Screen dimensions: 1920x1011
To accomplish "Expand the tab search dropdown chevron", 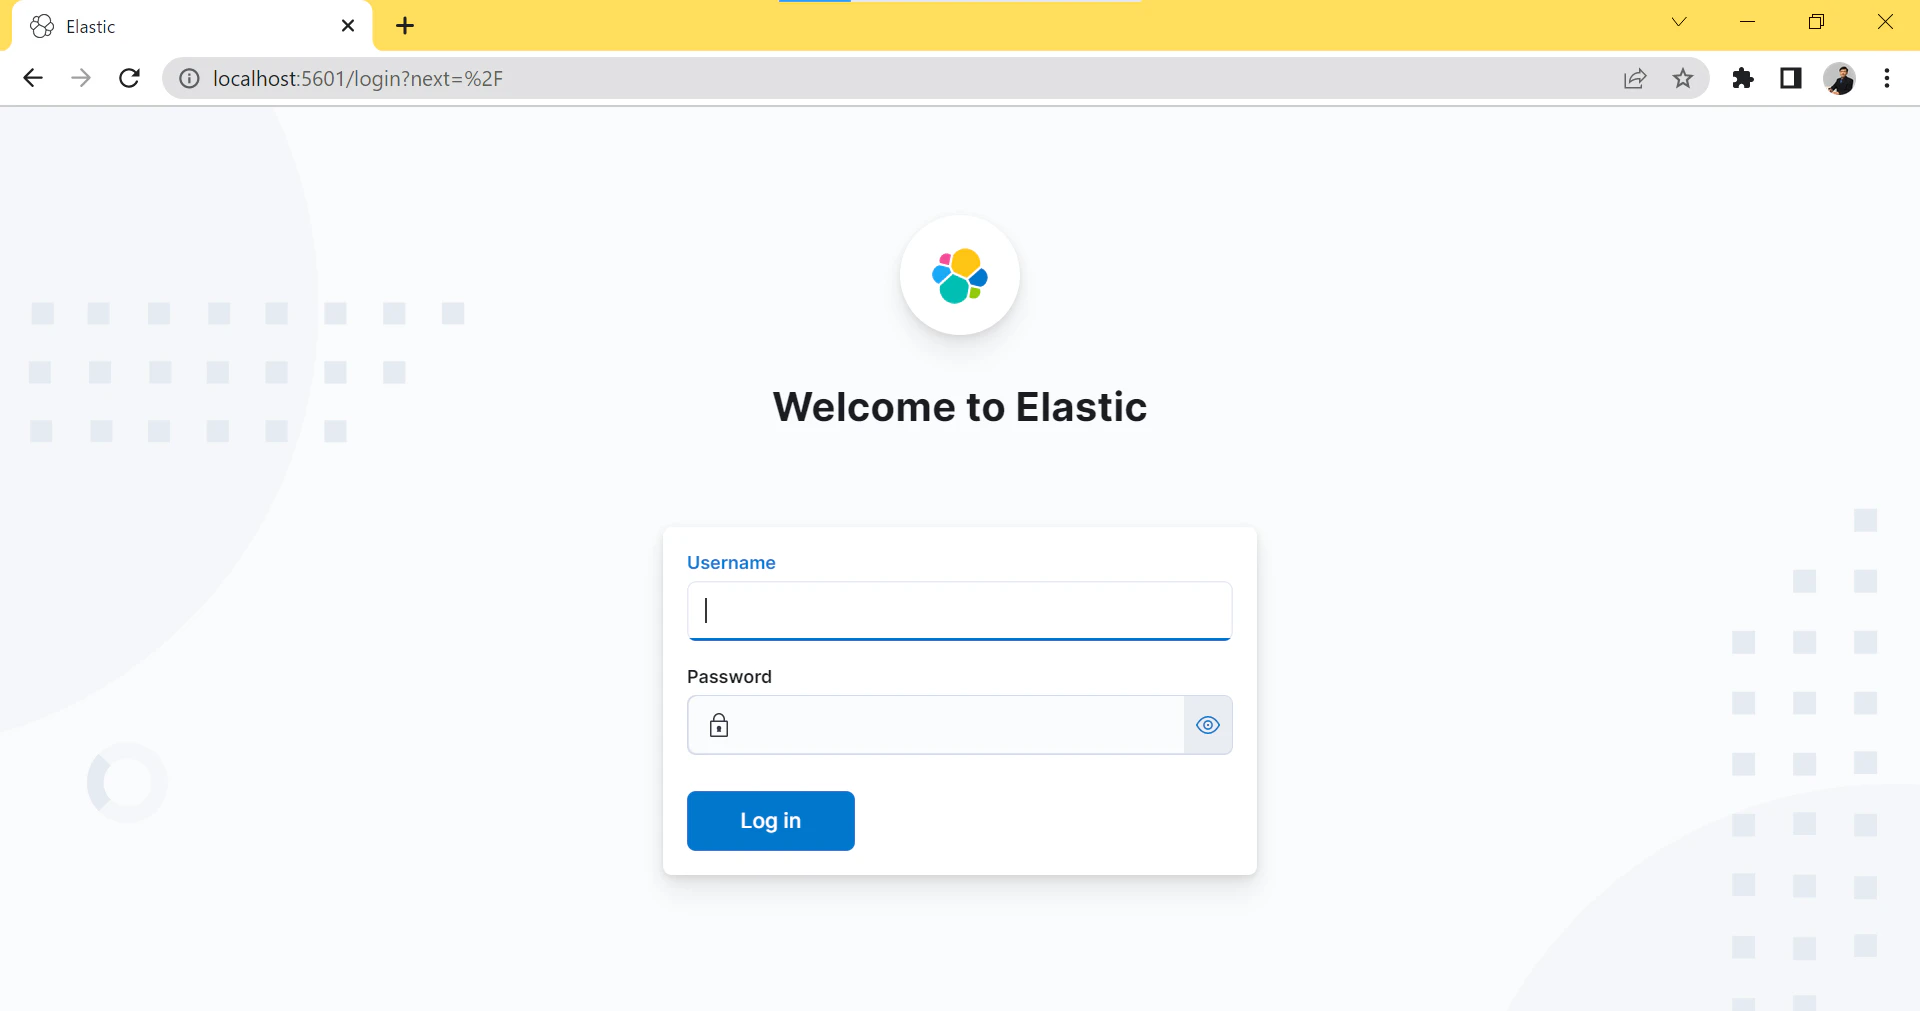I will click(1679, 22).
